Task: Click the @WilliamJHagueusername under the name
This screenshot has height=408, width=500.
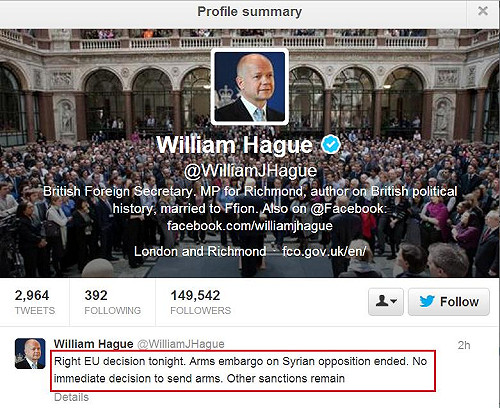Action: pyautogui.click(x=250, y=171)
